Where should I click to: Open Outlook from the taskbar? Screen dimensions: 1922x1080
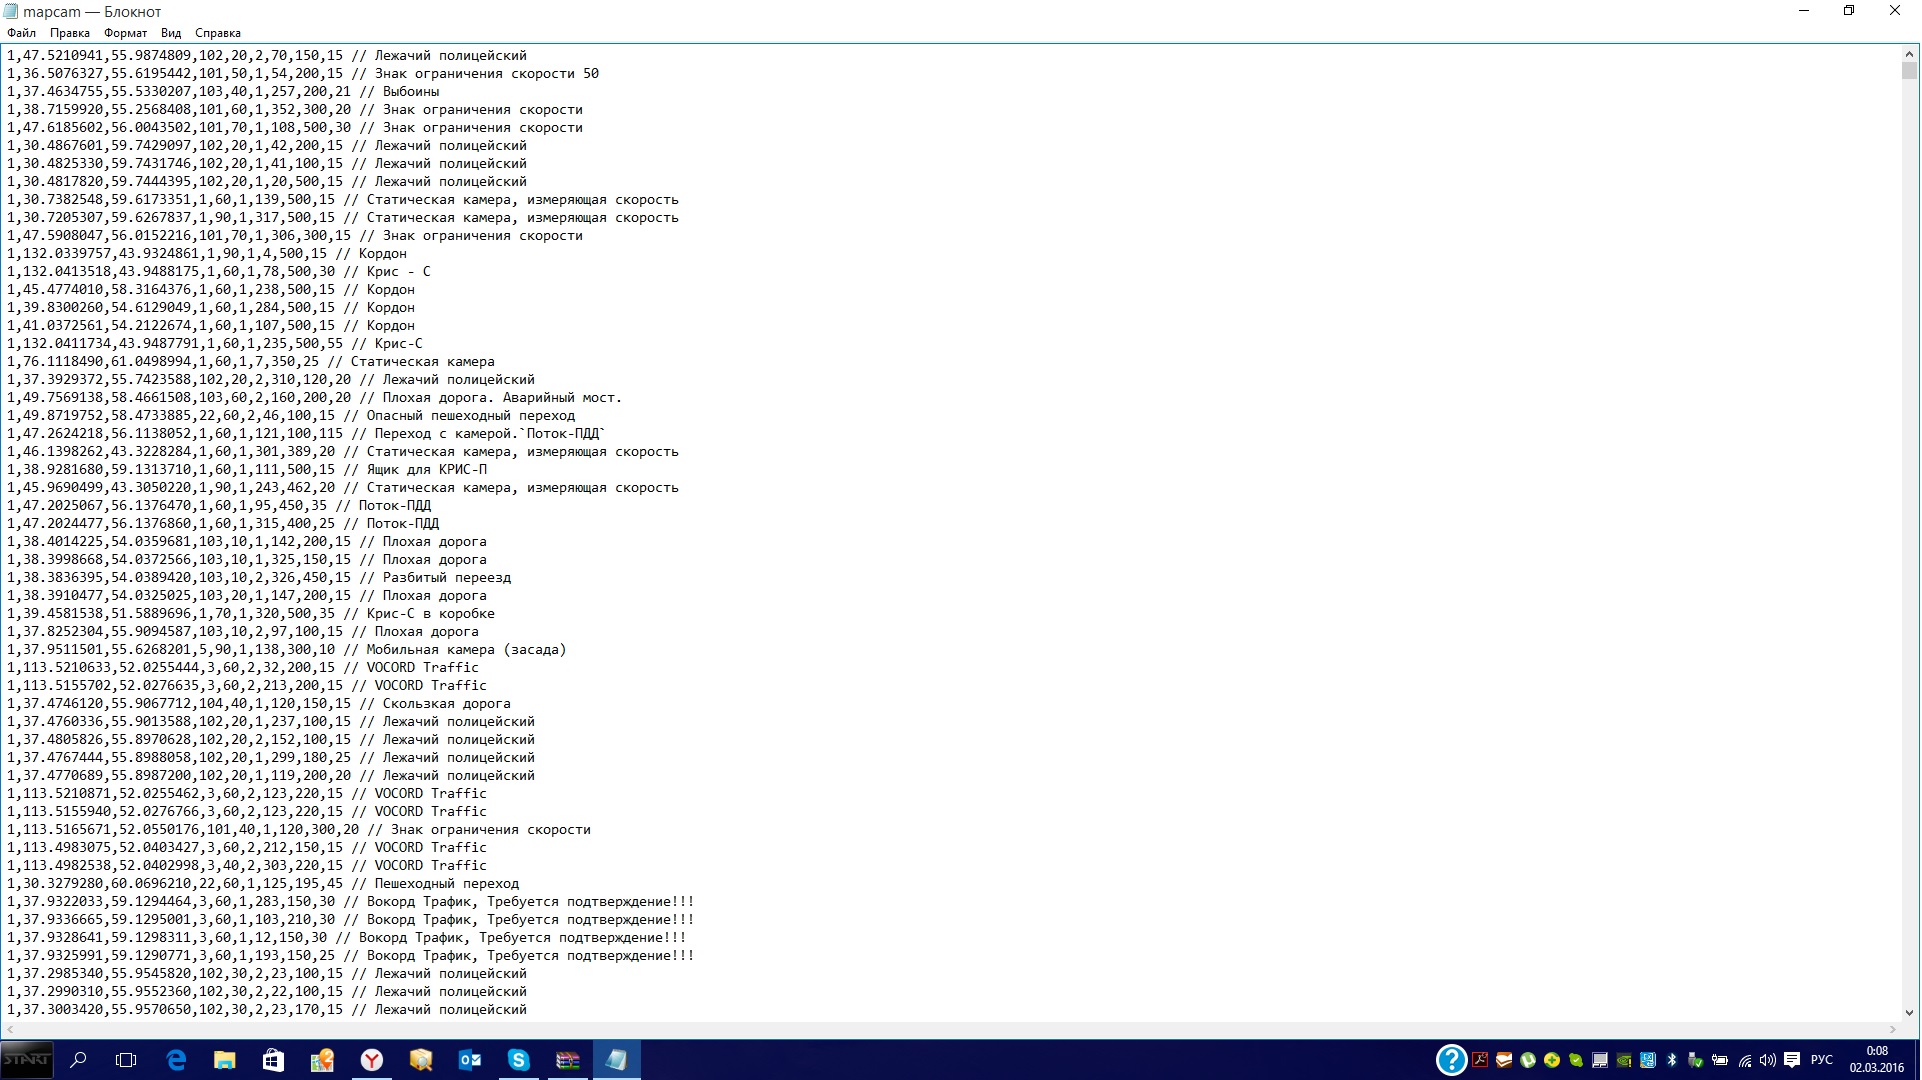469,1060
